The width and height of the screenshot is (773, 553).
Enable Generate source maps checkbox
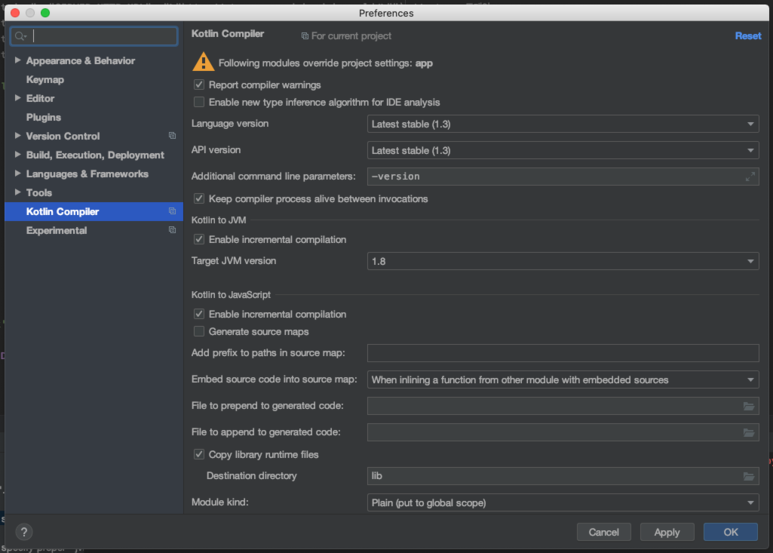199,332
